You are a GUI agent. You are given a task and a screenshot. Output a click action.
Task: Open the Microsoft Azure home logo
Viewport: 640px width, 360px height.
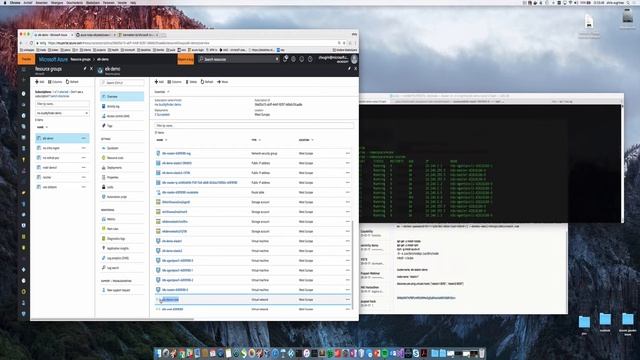point(53,60)
